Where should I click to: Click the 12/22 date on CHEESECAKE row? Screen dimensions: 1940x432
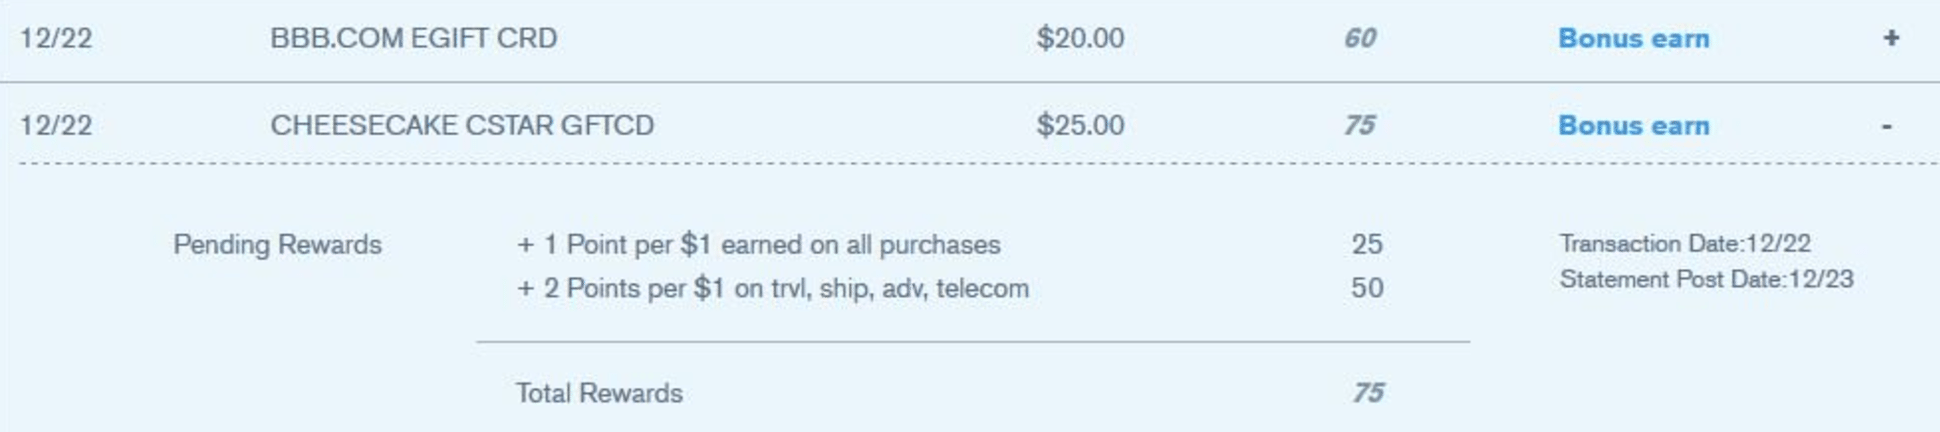point(56,125)
